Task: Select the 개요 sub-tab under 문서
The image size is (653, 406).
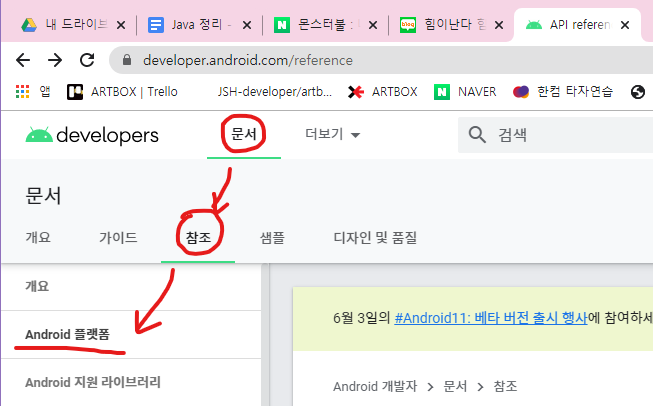Action: pyautogui.click(x=38, y=238)
